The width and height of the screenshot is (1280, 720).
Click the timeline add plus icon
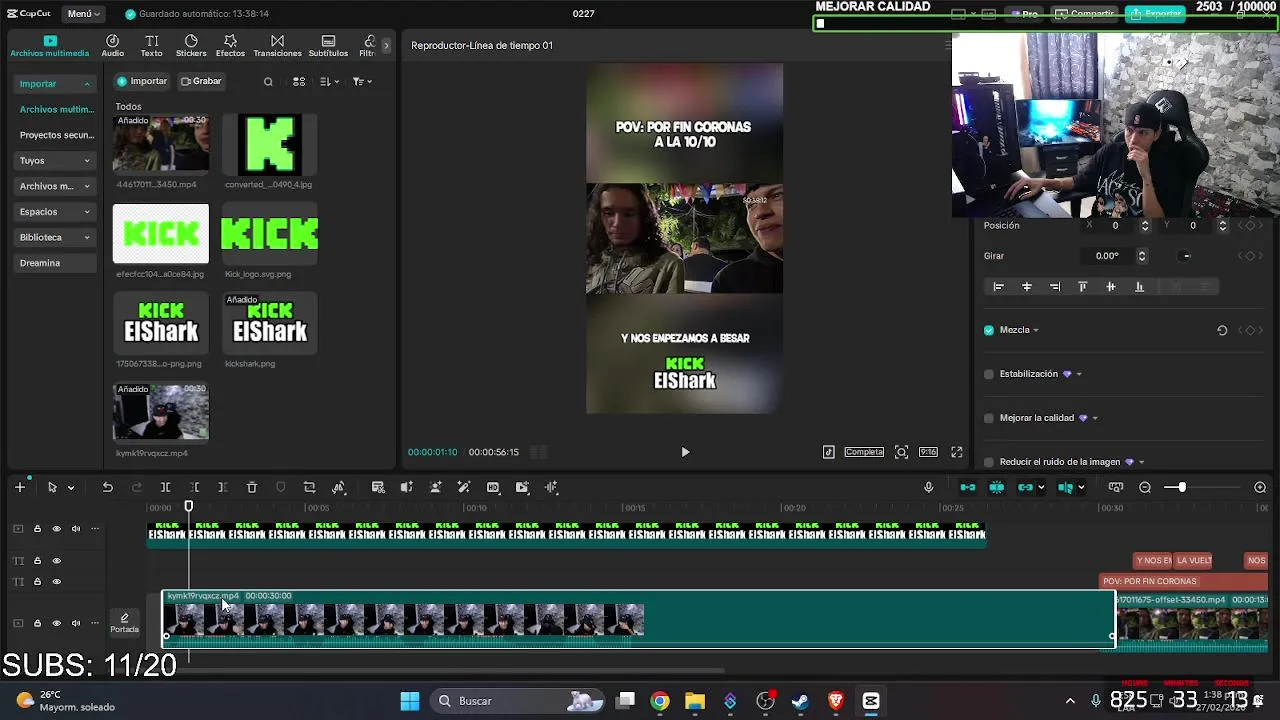point(20,487)
